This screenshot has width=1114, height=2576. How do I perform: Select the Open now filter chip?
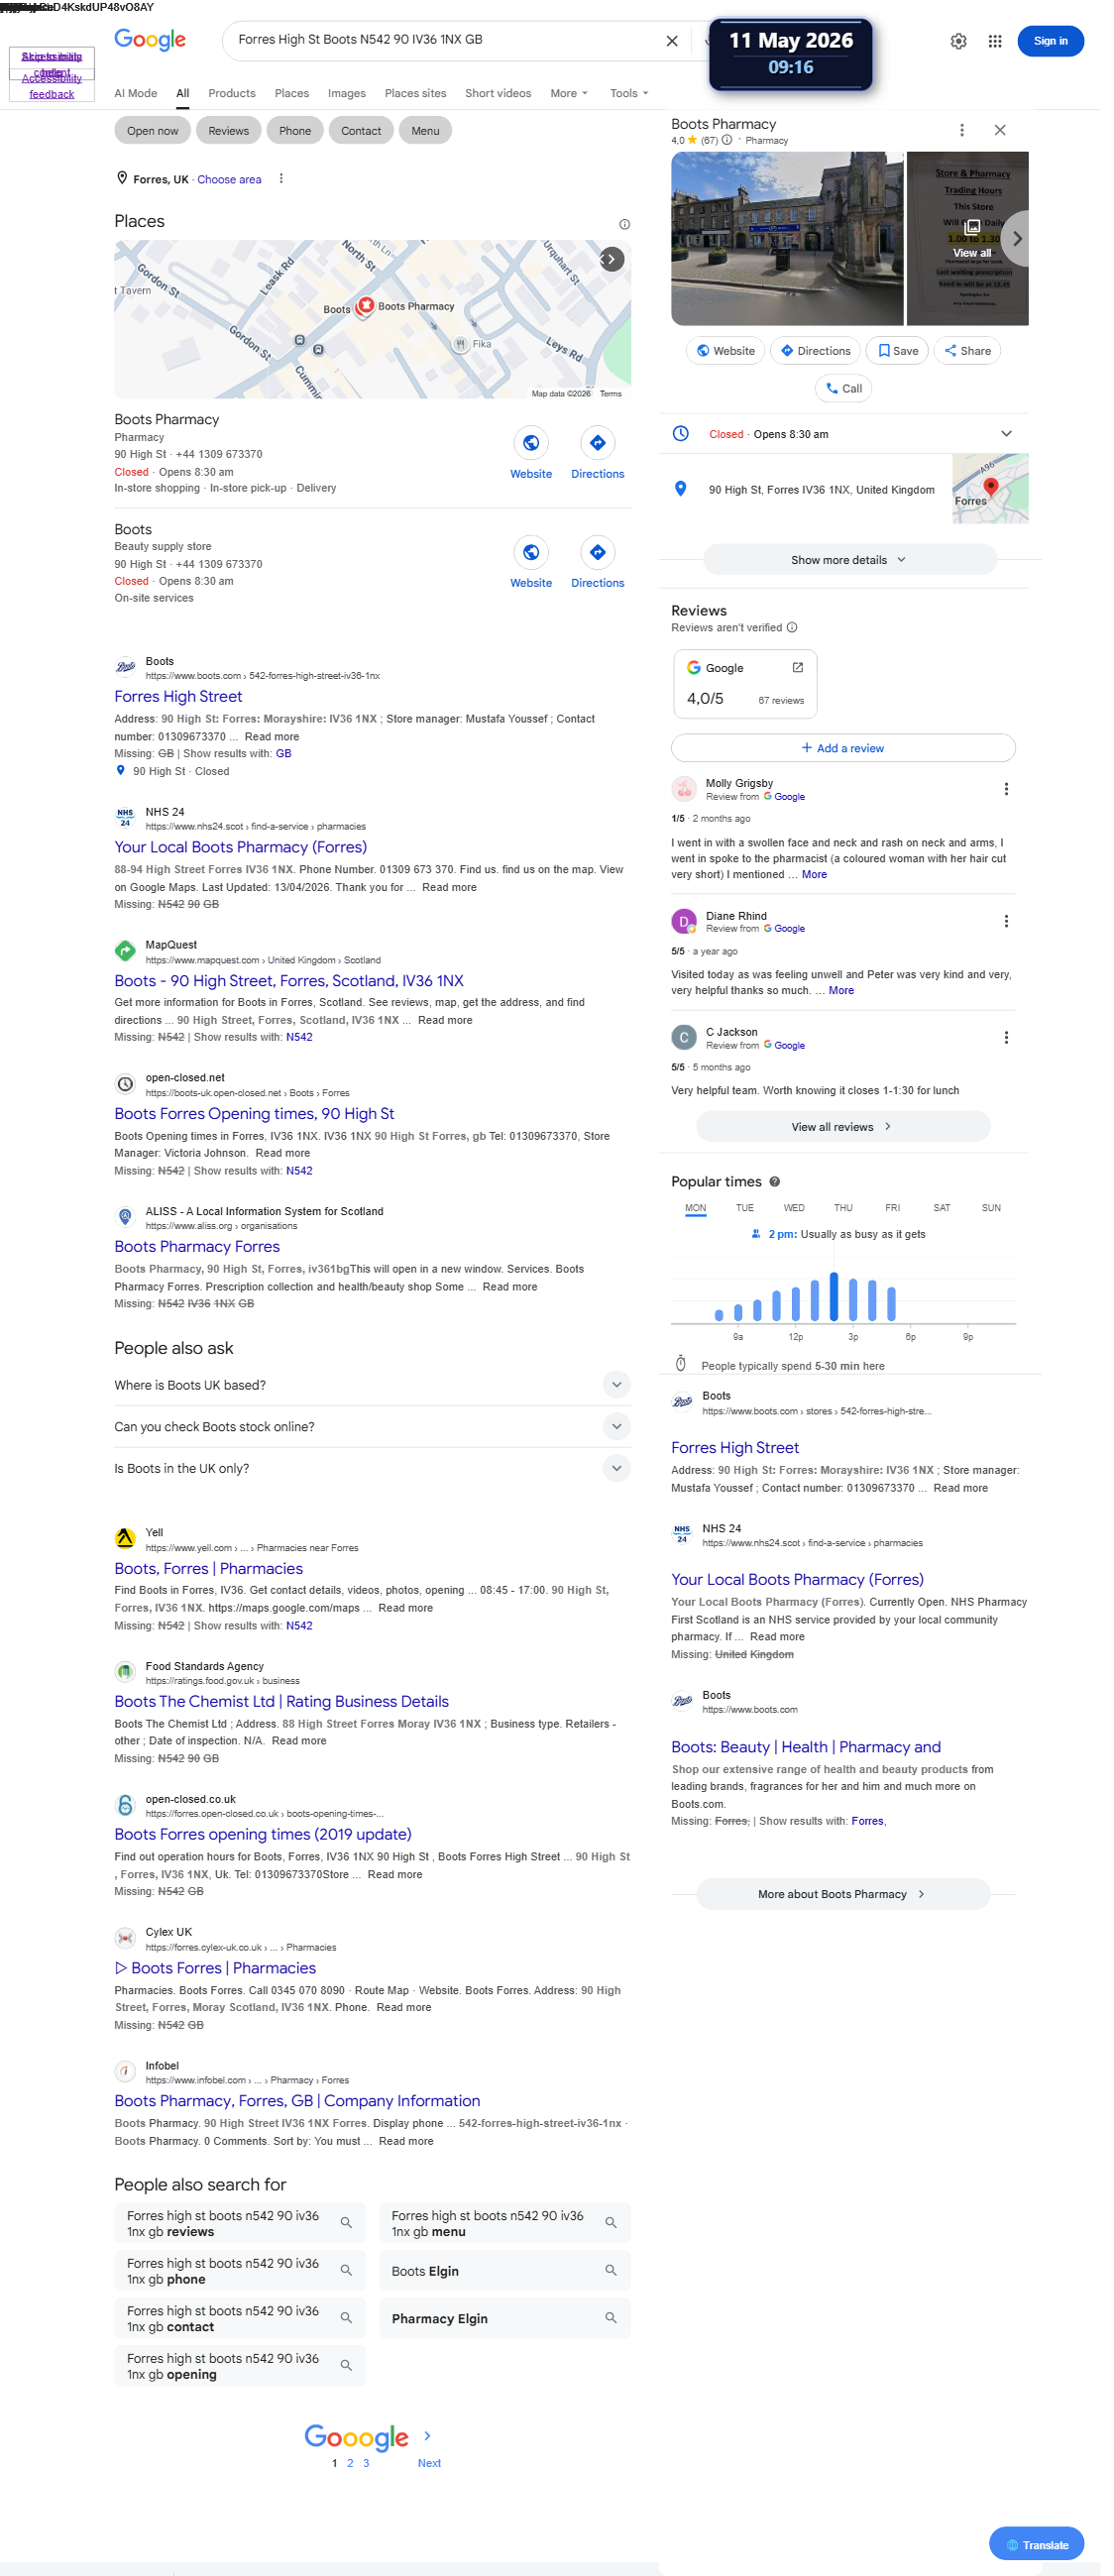point(154,132)
